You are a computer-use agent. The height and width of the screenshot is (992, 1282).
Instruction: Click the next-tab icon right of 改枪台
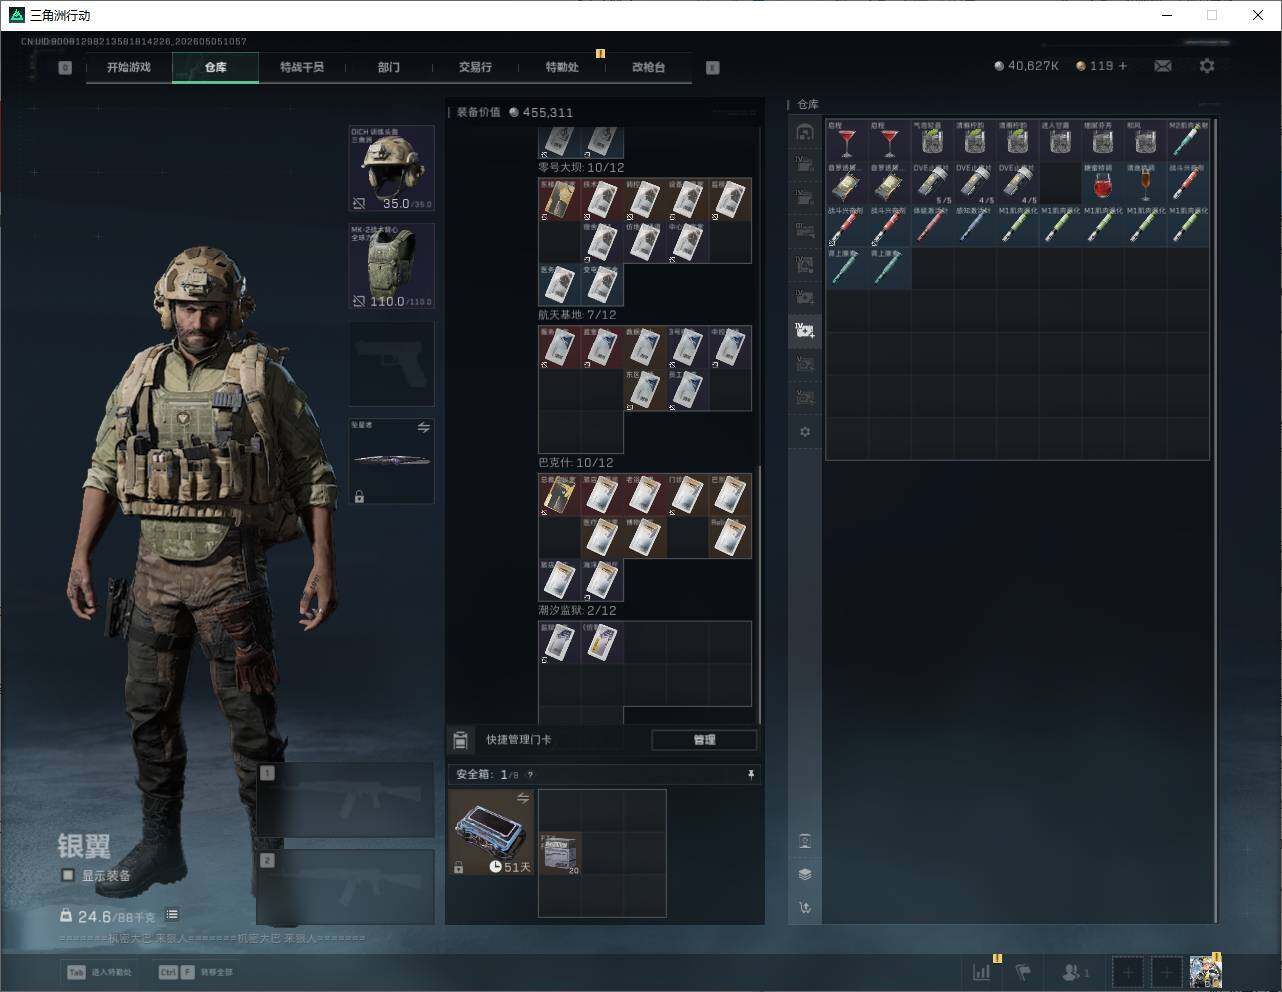713,68
